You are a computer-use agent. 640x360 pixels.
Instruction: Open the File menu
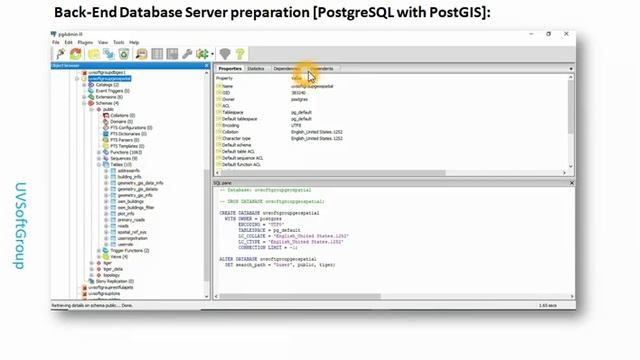point(56,42)
